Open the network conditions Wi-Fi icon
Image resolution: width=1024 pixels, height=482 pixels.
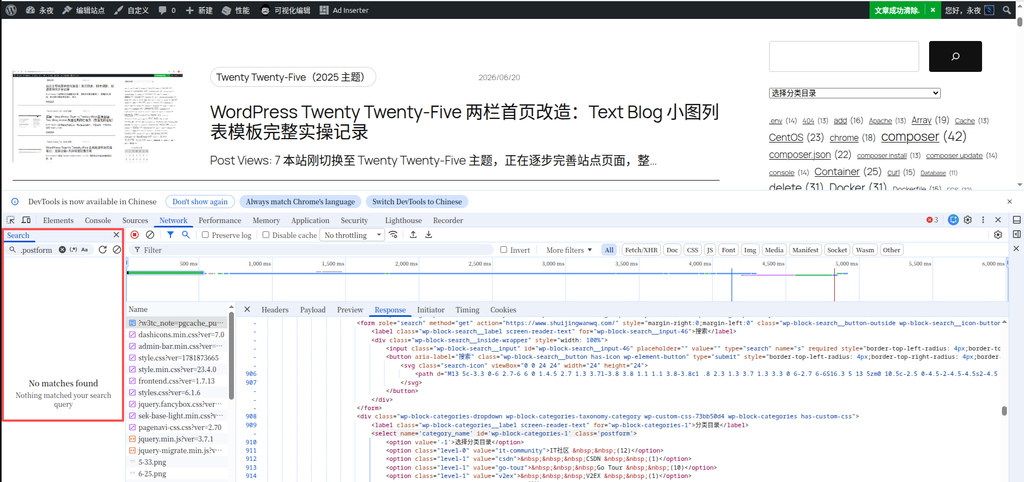pos(392,234)
